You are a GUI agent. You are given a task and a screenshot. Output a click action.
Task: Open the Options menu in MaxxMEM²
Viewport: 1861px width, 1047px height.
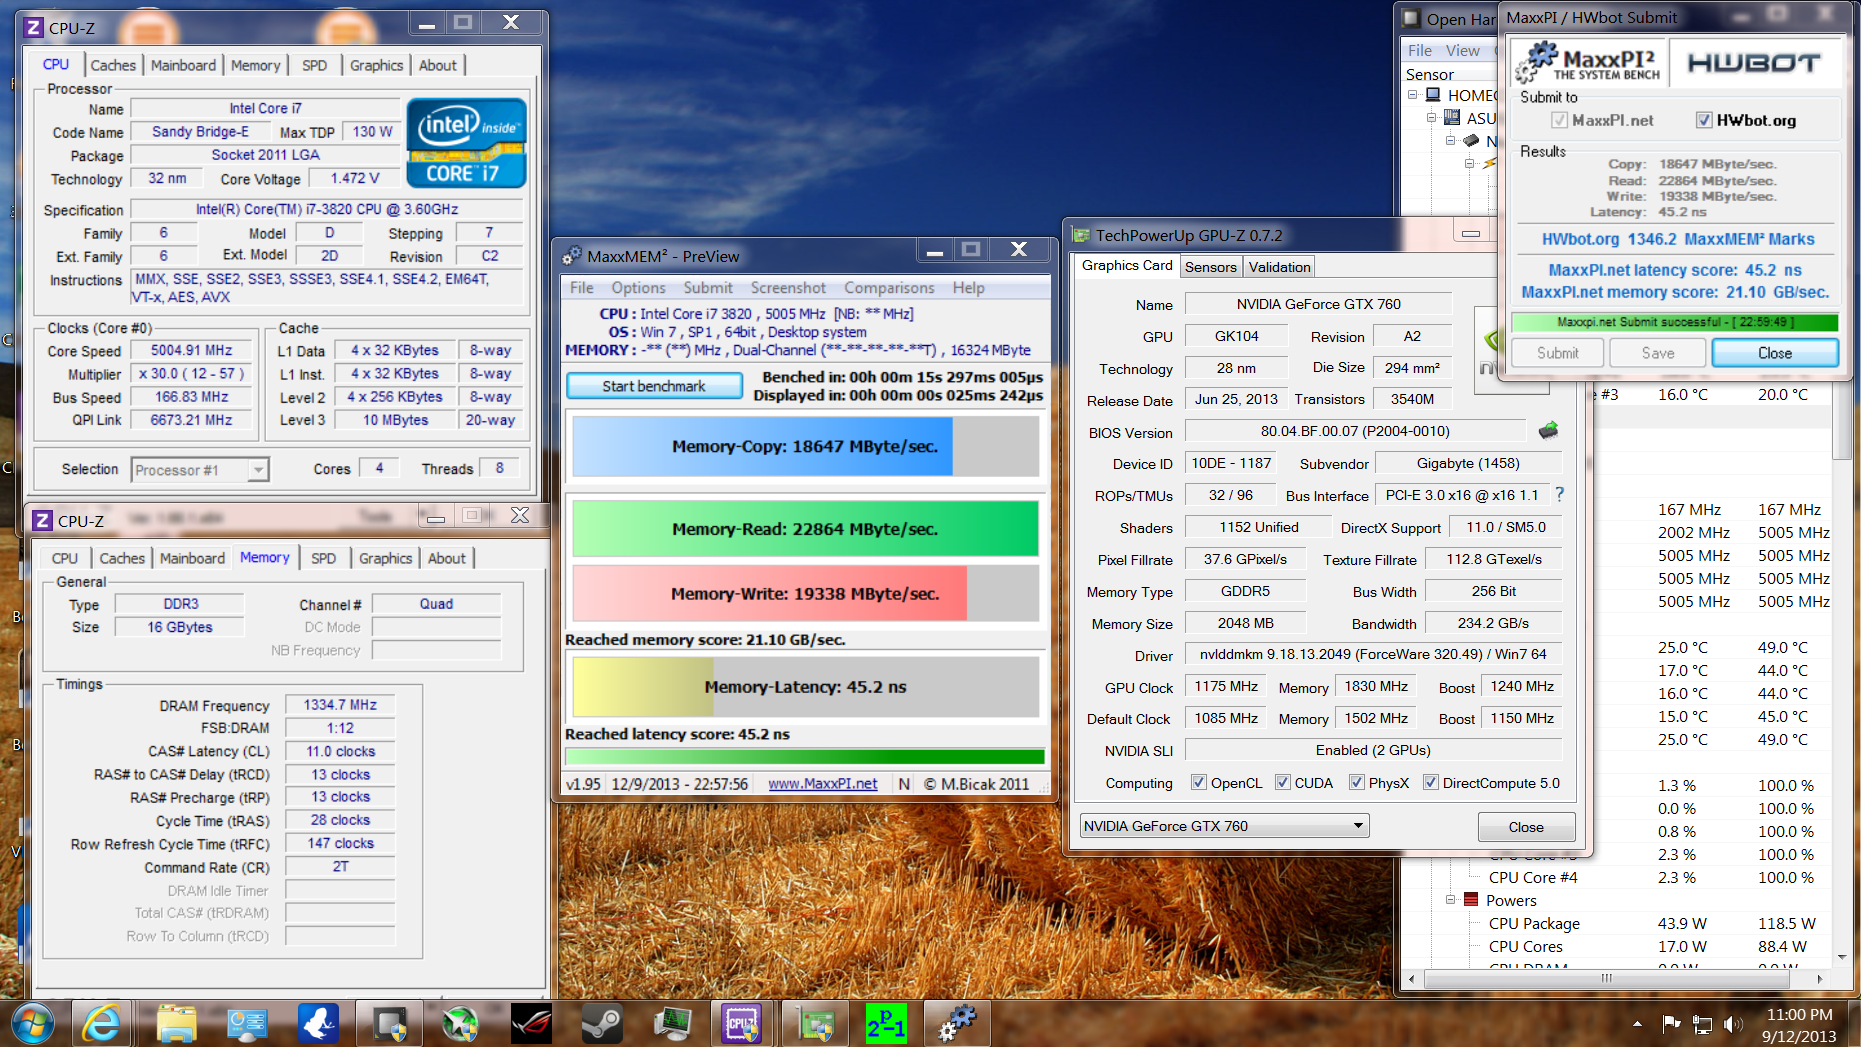(x=638, y=288)
